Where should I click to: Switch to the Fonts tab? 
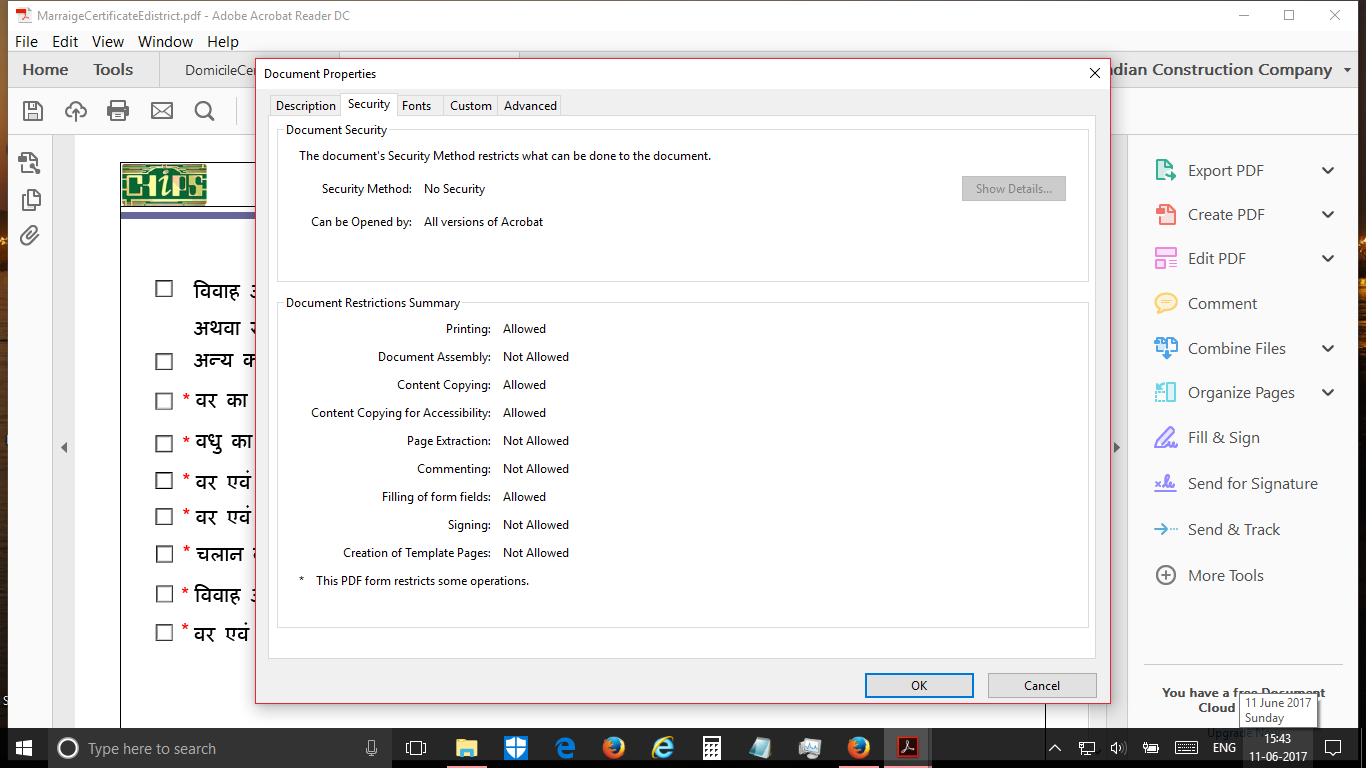pos(418,105)
